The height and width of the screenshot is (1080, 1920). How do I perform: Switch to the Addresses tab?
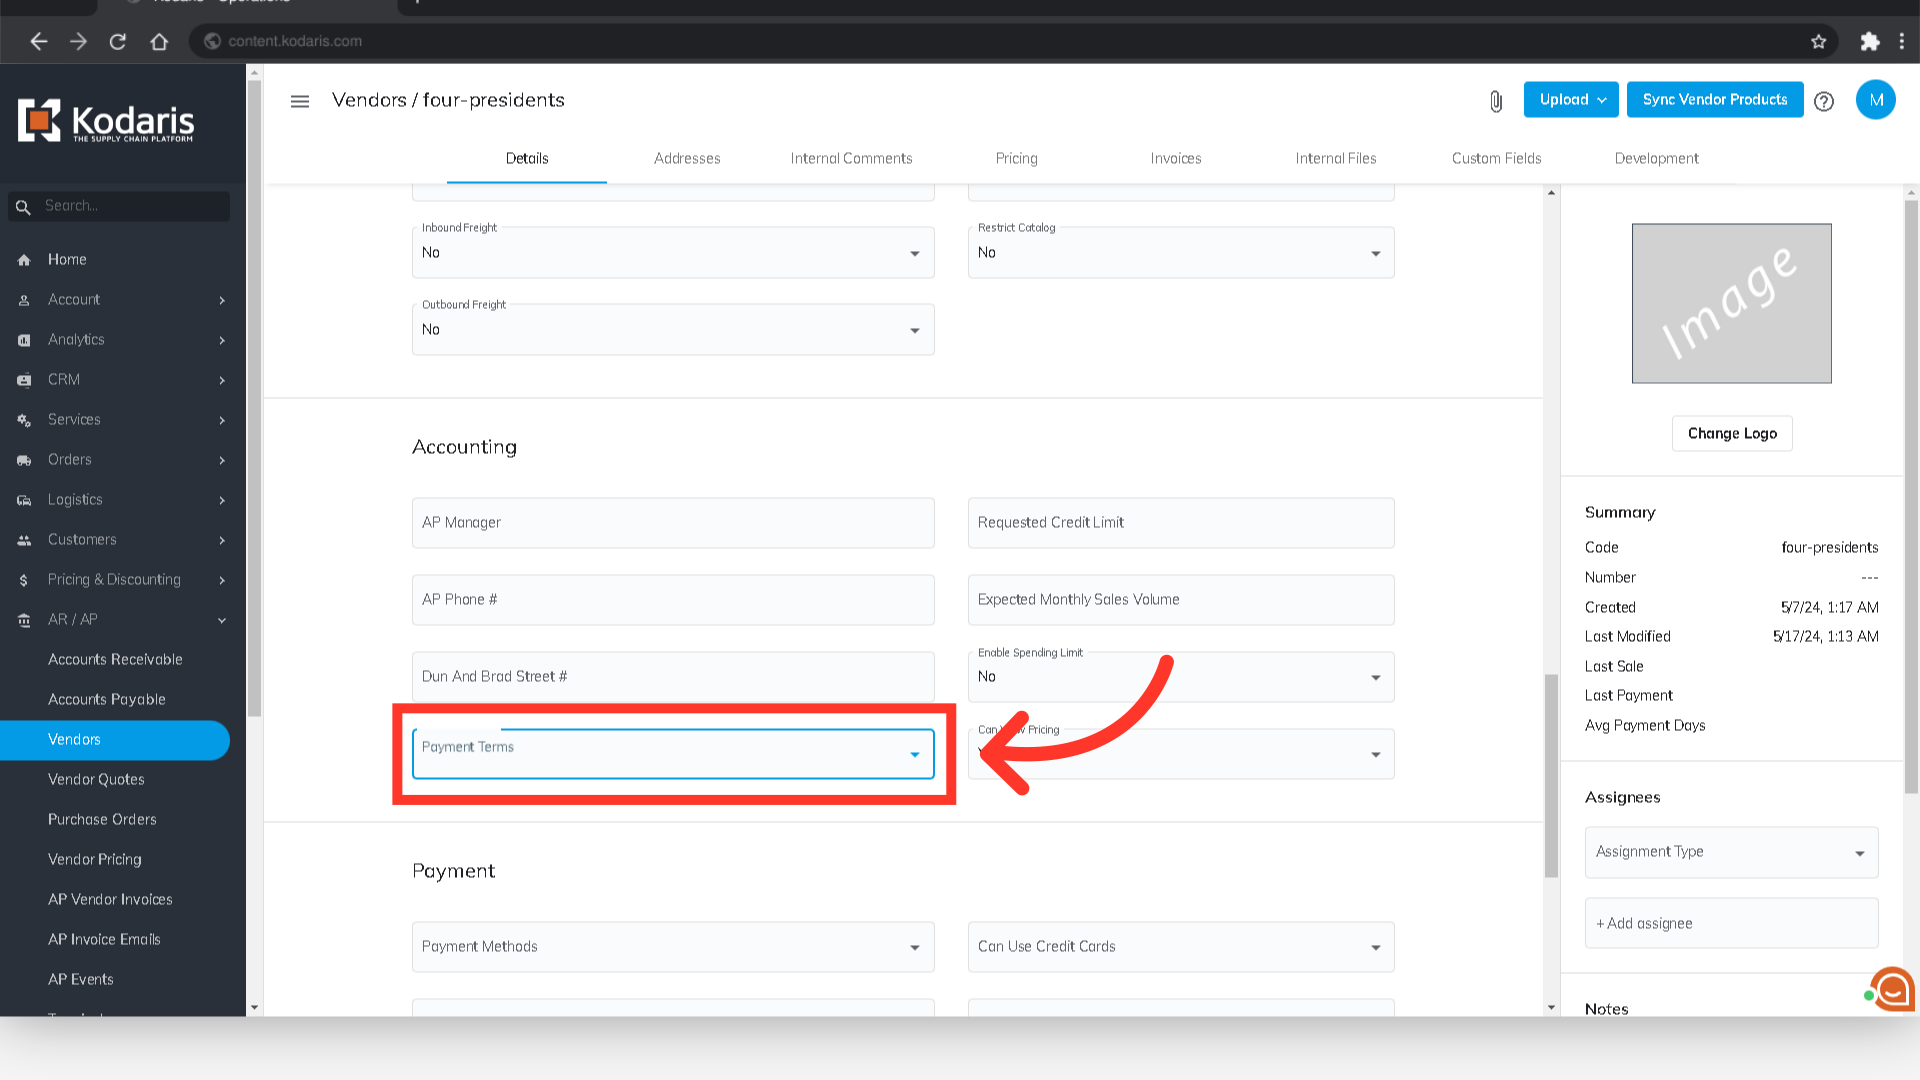coord(686,158)
